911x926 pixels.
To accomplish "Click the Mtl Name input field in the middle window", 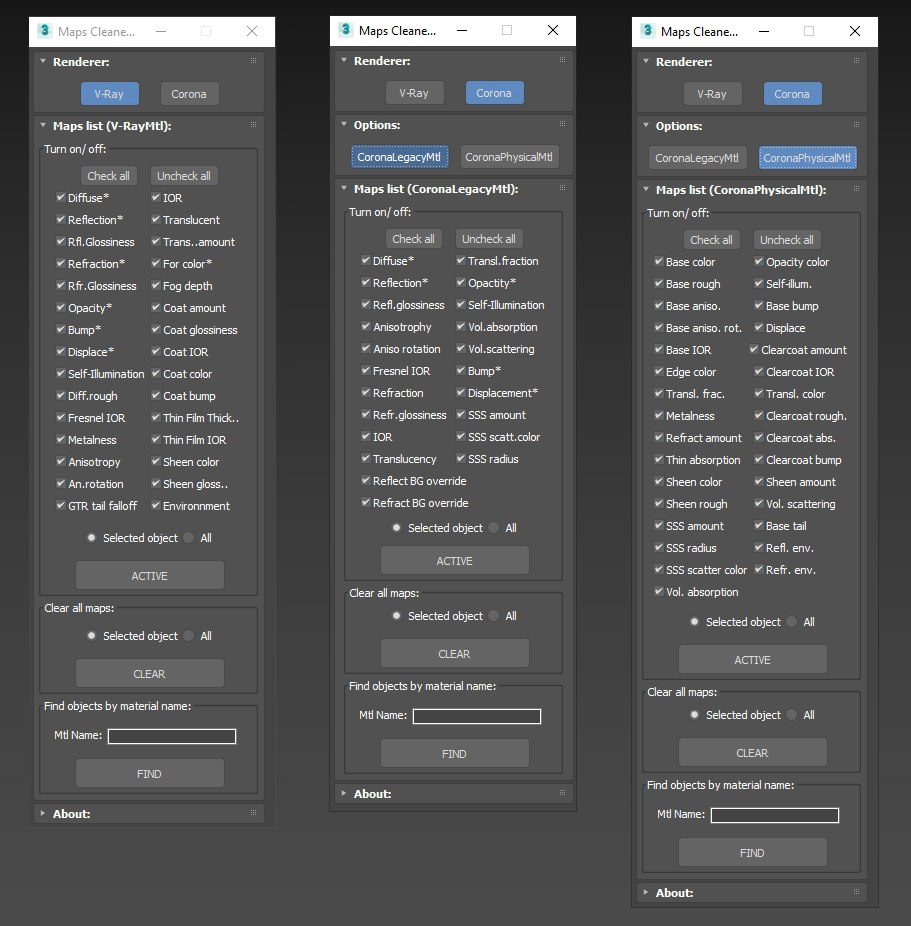I will pos(477,716).
